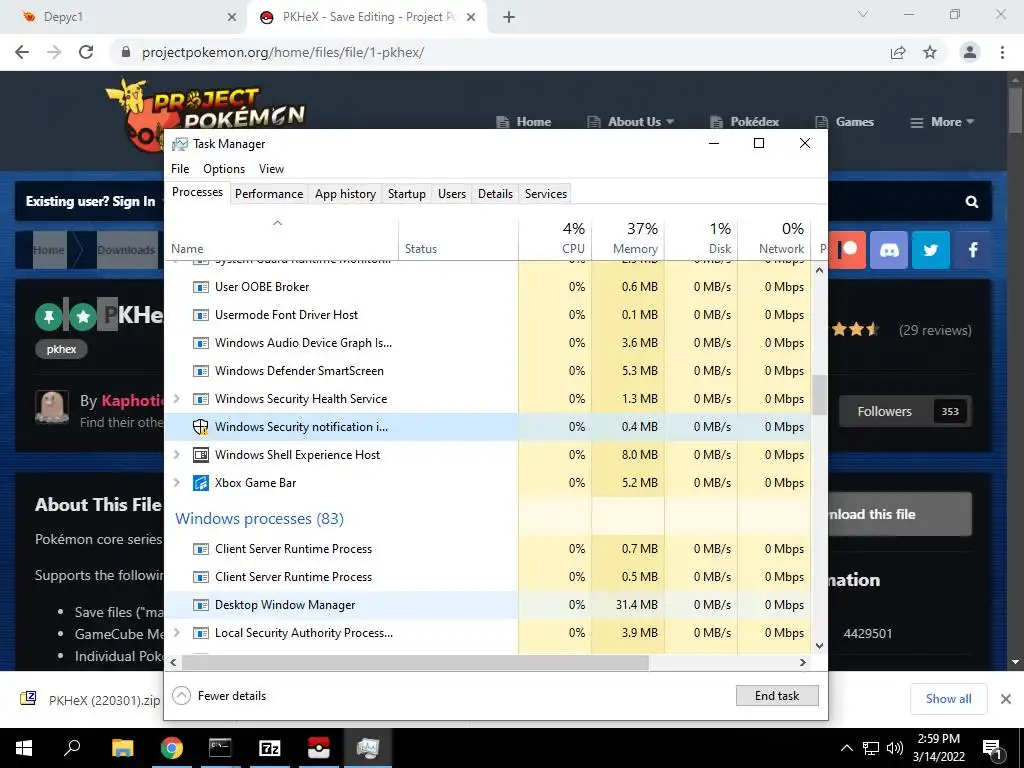Click the network tray icon

coord(871,748)
